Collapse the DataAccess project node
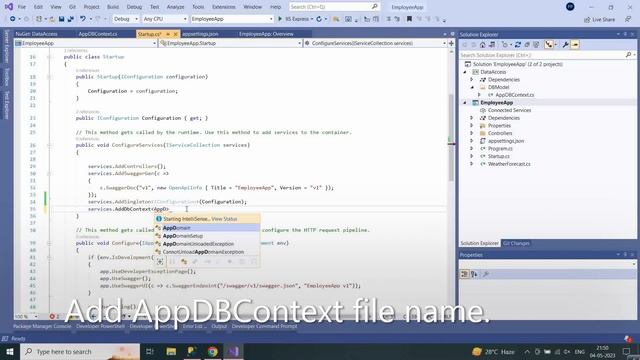This screenshot has height=360, width=640. pos(465,72)
